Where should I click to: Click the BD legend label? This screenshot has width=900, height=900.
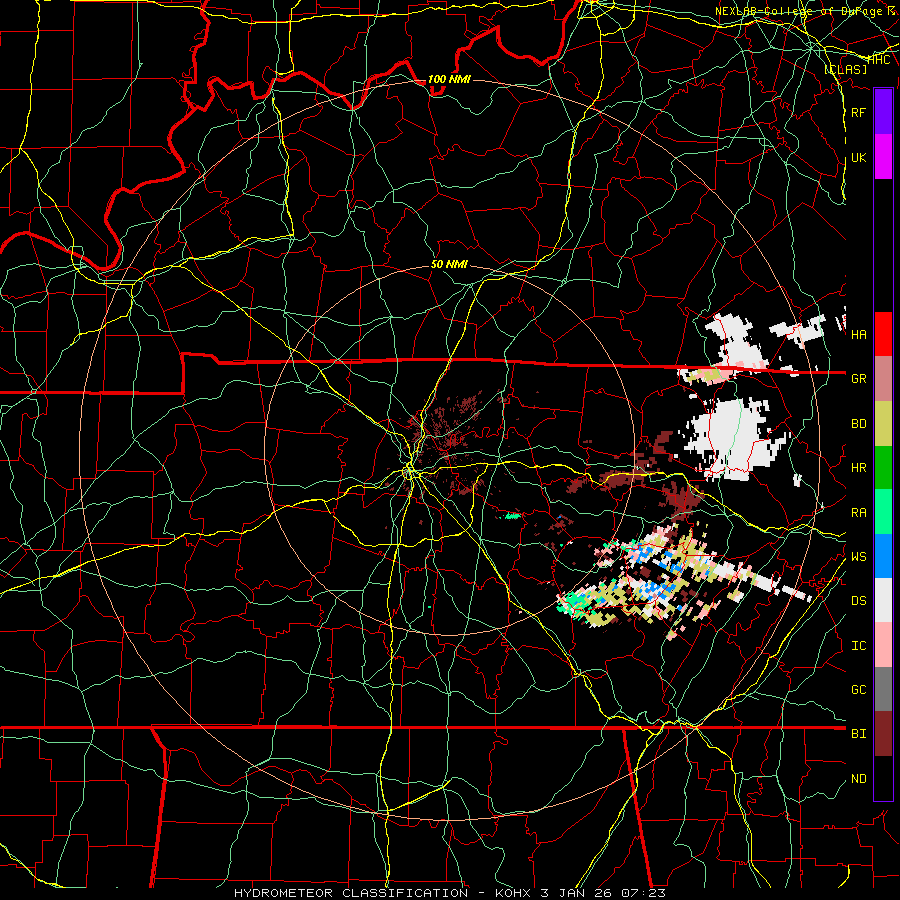[858, 424]
